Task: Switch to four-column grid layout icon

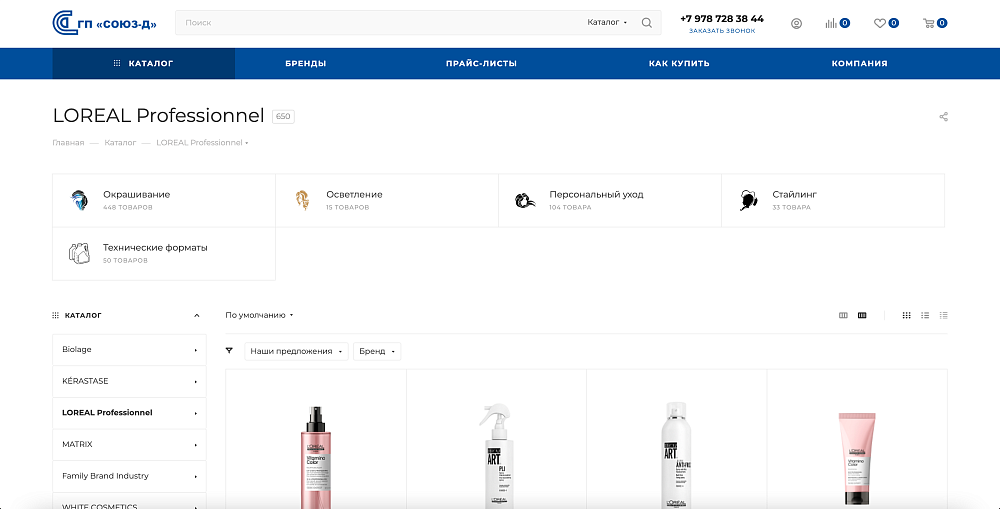Action: pyautogui.click(x=862, y=315)
